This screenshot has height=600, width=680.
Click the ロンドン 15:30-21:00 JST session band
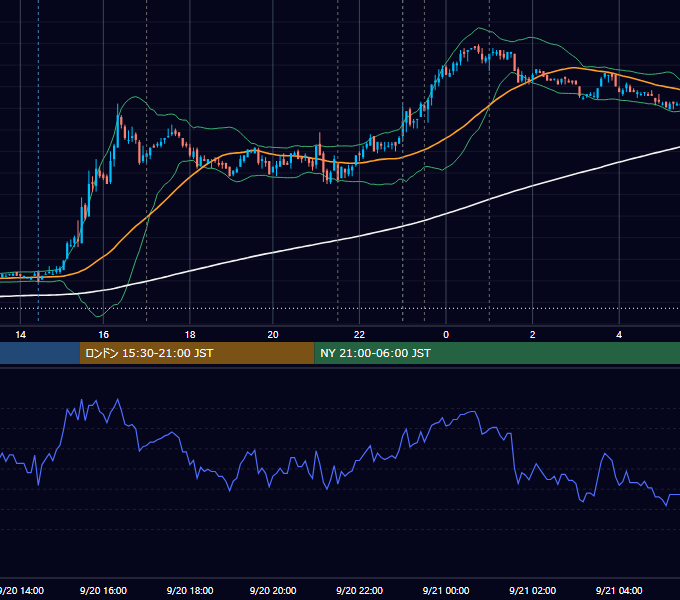[197, 353]
